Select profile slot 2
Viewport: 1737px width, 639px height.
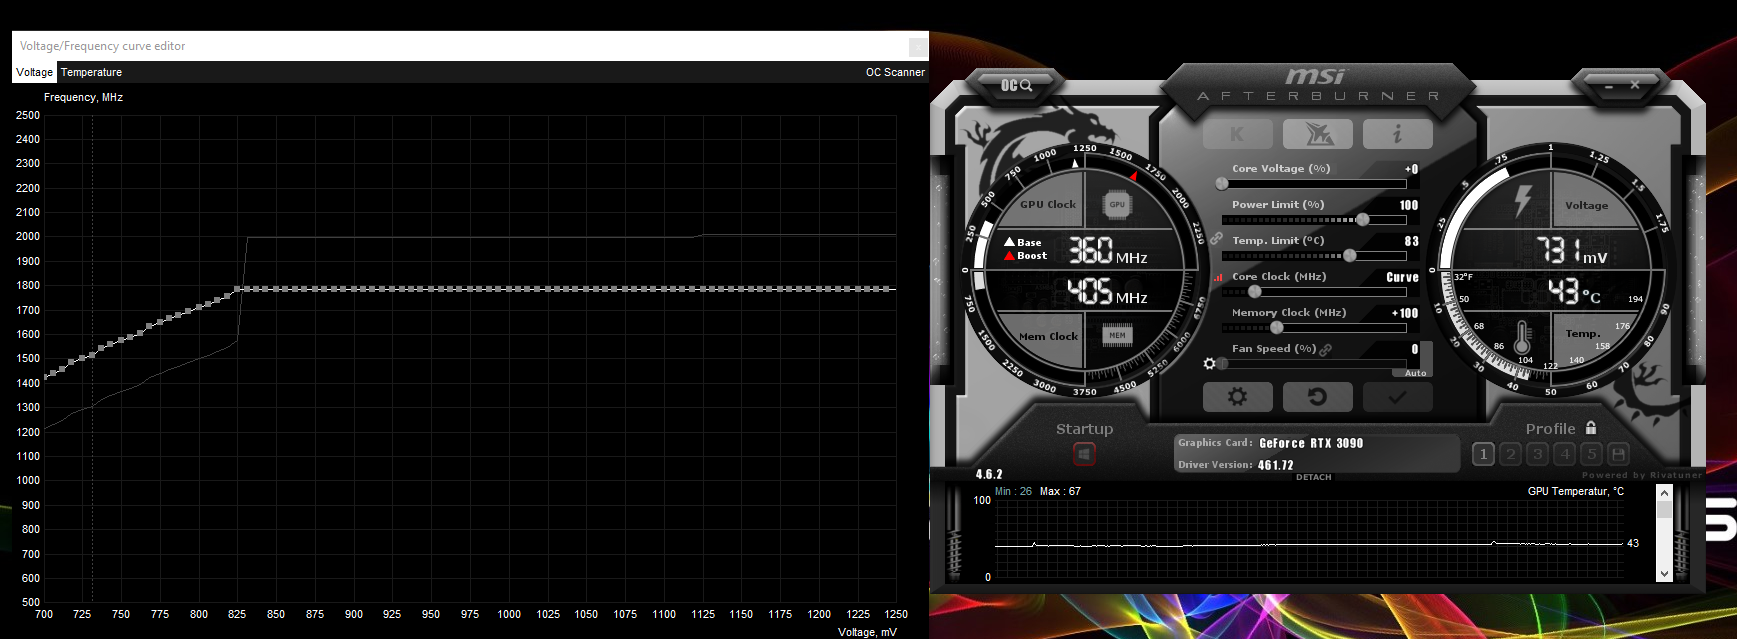tap(1510, 454)
